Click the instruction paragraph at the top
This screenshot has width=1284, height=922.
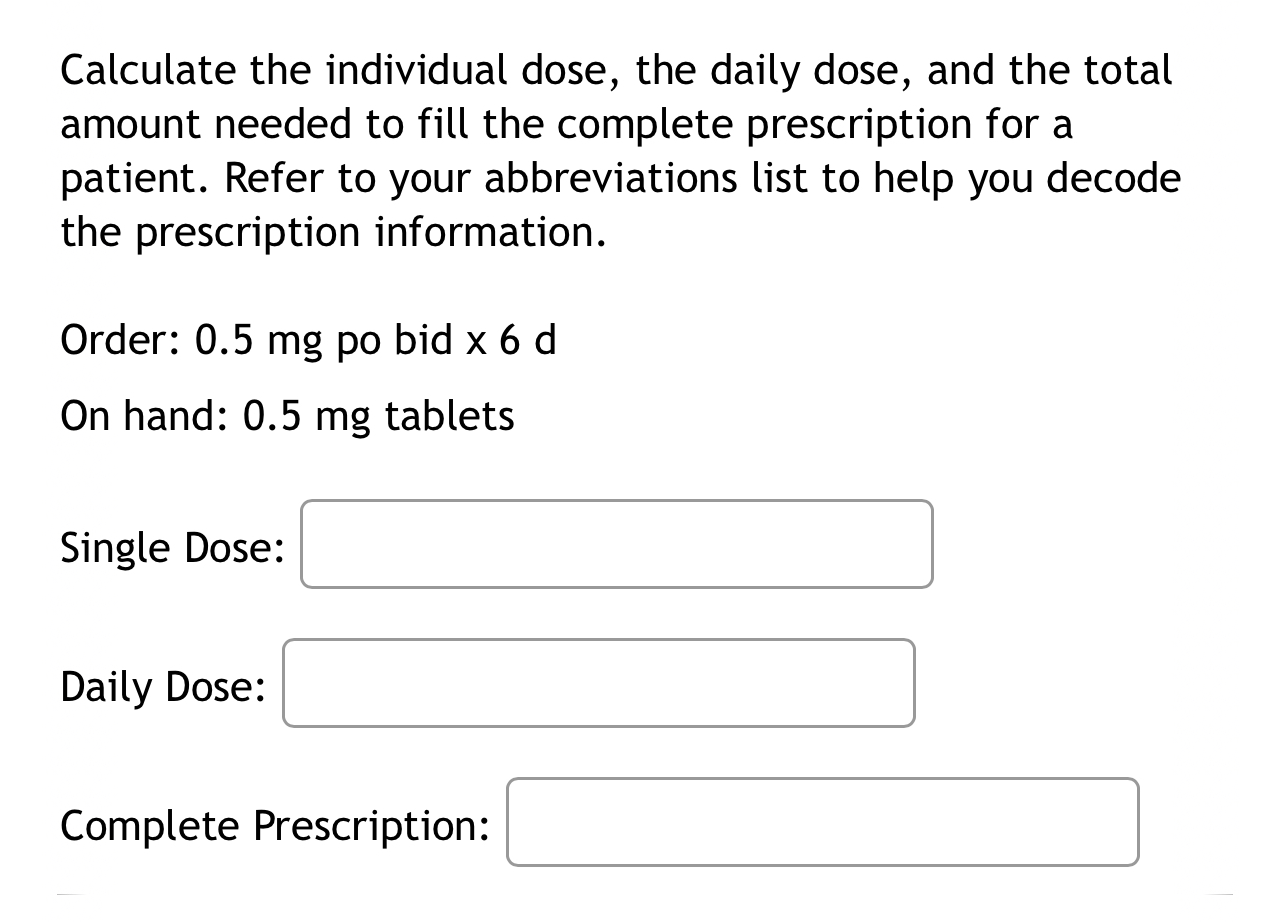[620, 150]
